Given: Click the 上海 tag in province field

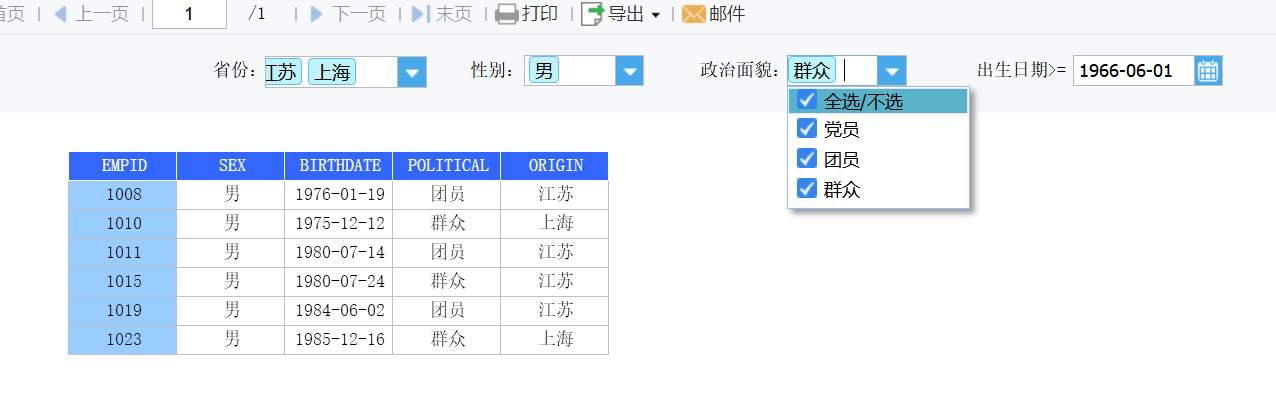Looking at the screenshot, I should (332, 72).
